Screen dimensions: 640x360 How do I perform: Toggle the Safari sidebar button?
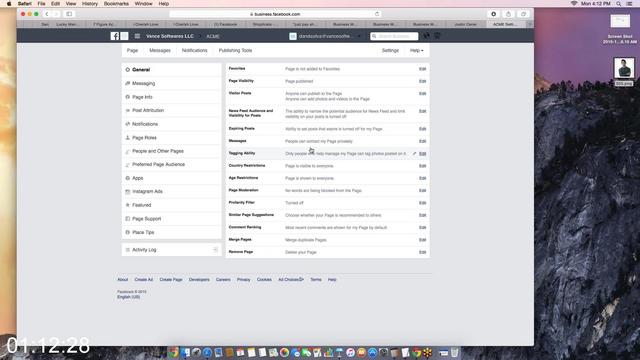tap(69, 14)
